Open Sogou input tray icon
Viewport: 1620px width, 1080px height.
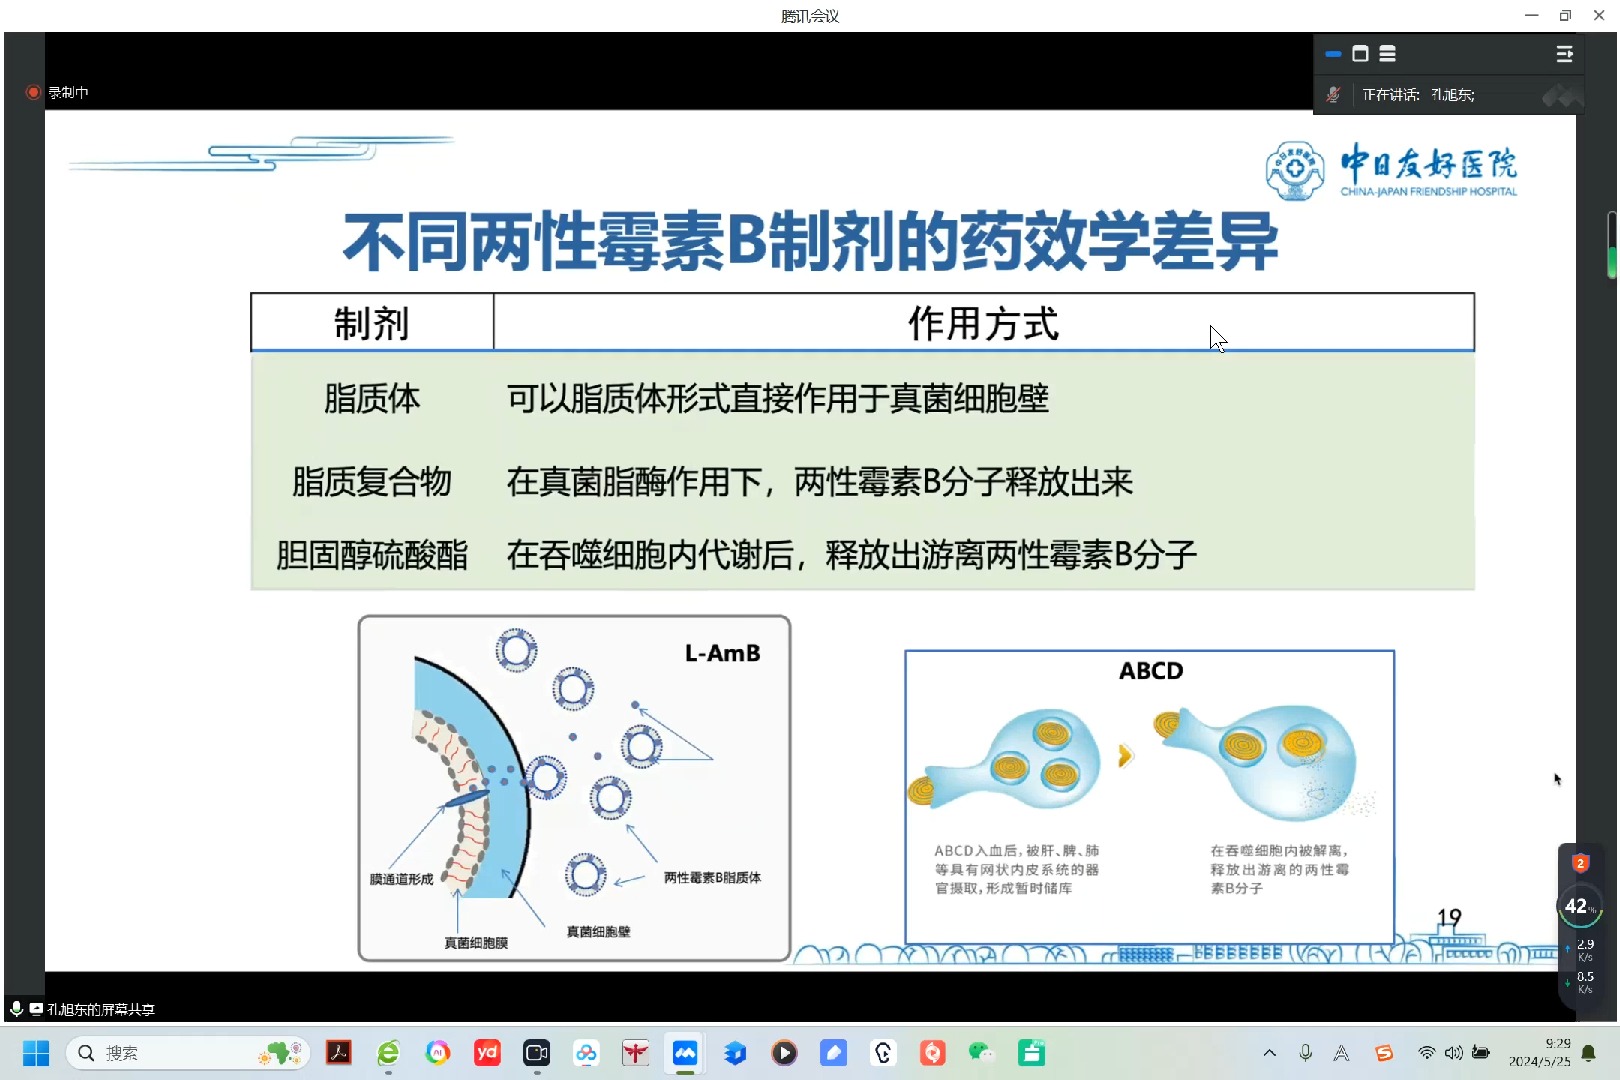1384,1053
